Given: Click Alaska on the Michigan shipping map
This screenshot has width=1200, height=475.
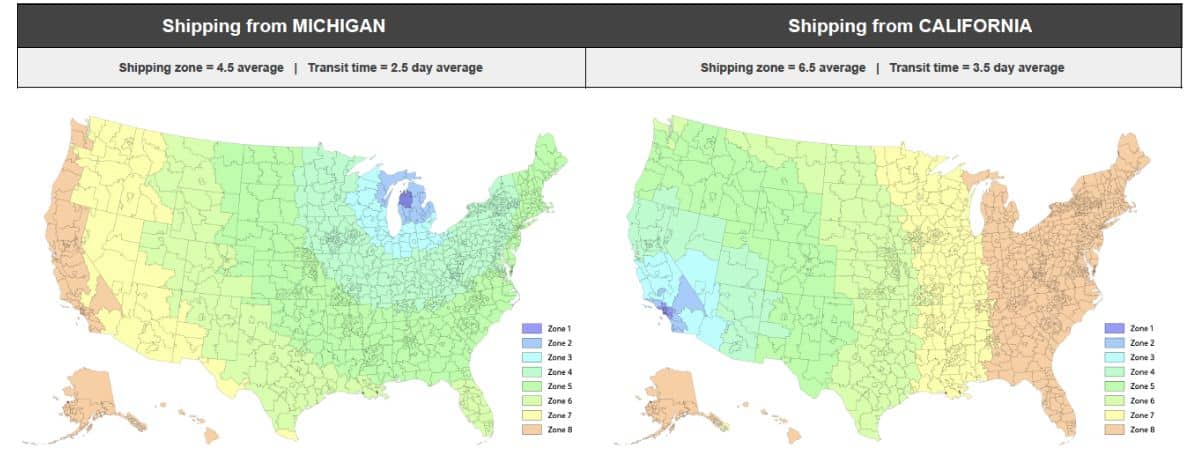Looking at the screenshot, I should 89,395.
